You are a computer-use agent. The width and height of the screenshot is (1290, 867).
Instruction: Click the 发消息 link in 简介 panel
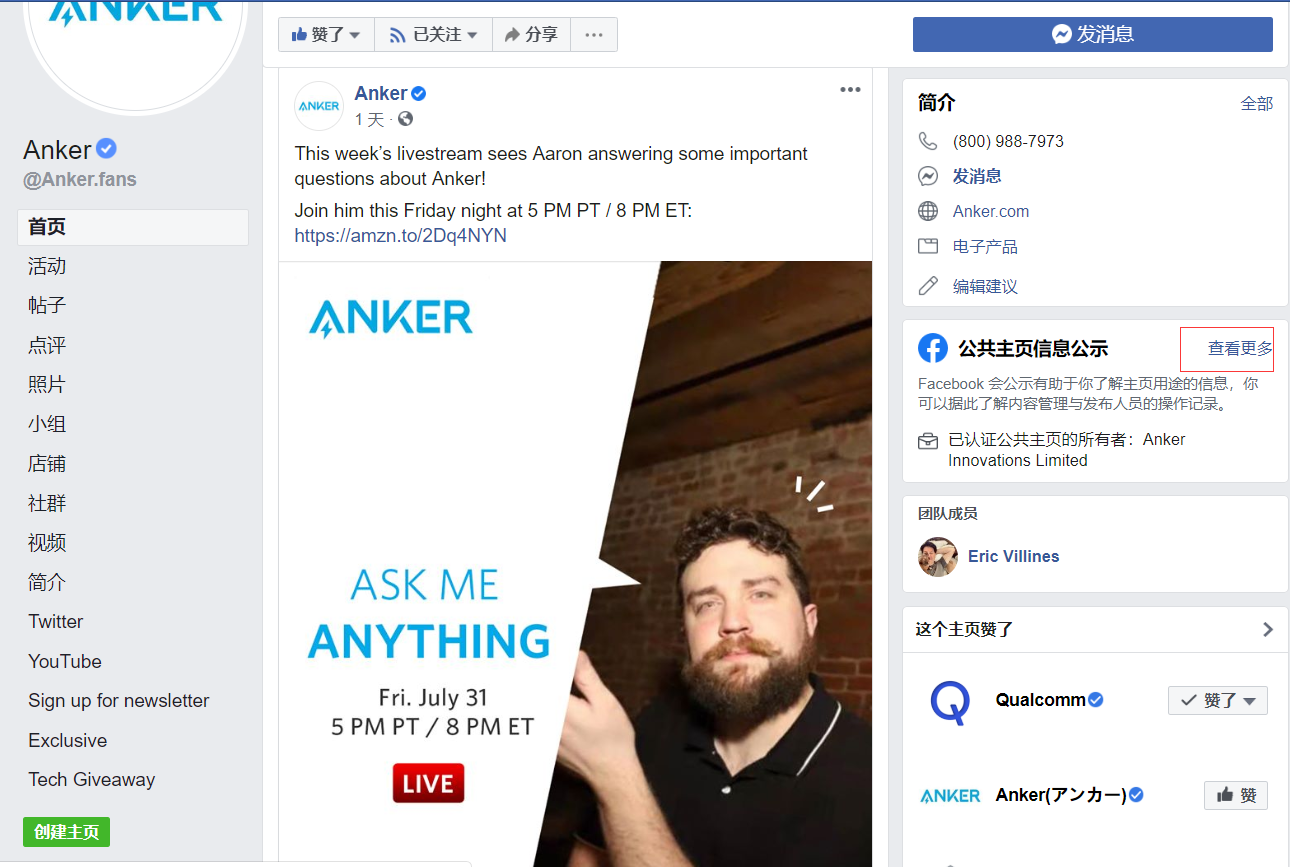point(977,176)
